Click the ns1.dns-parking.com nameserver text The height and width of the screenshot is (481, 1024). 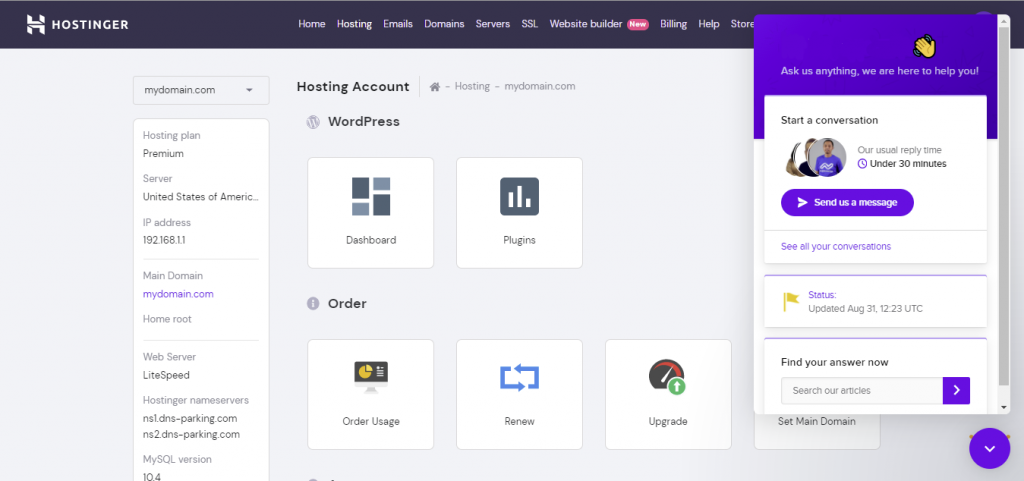coord(190,418)
